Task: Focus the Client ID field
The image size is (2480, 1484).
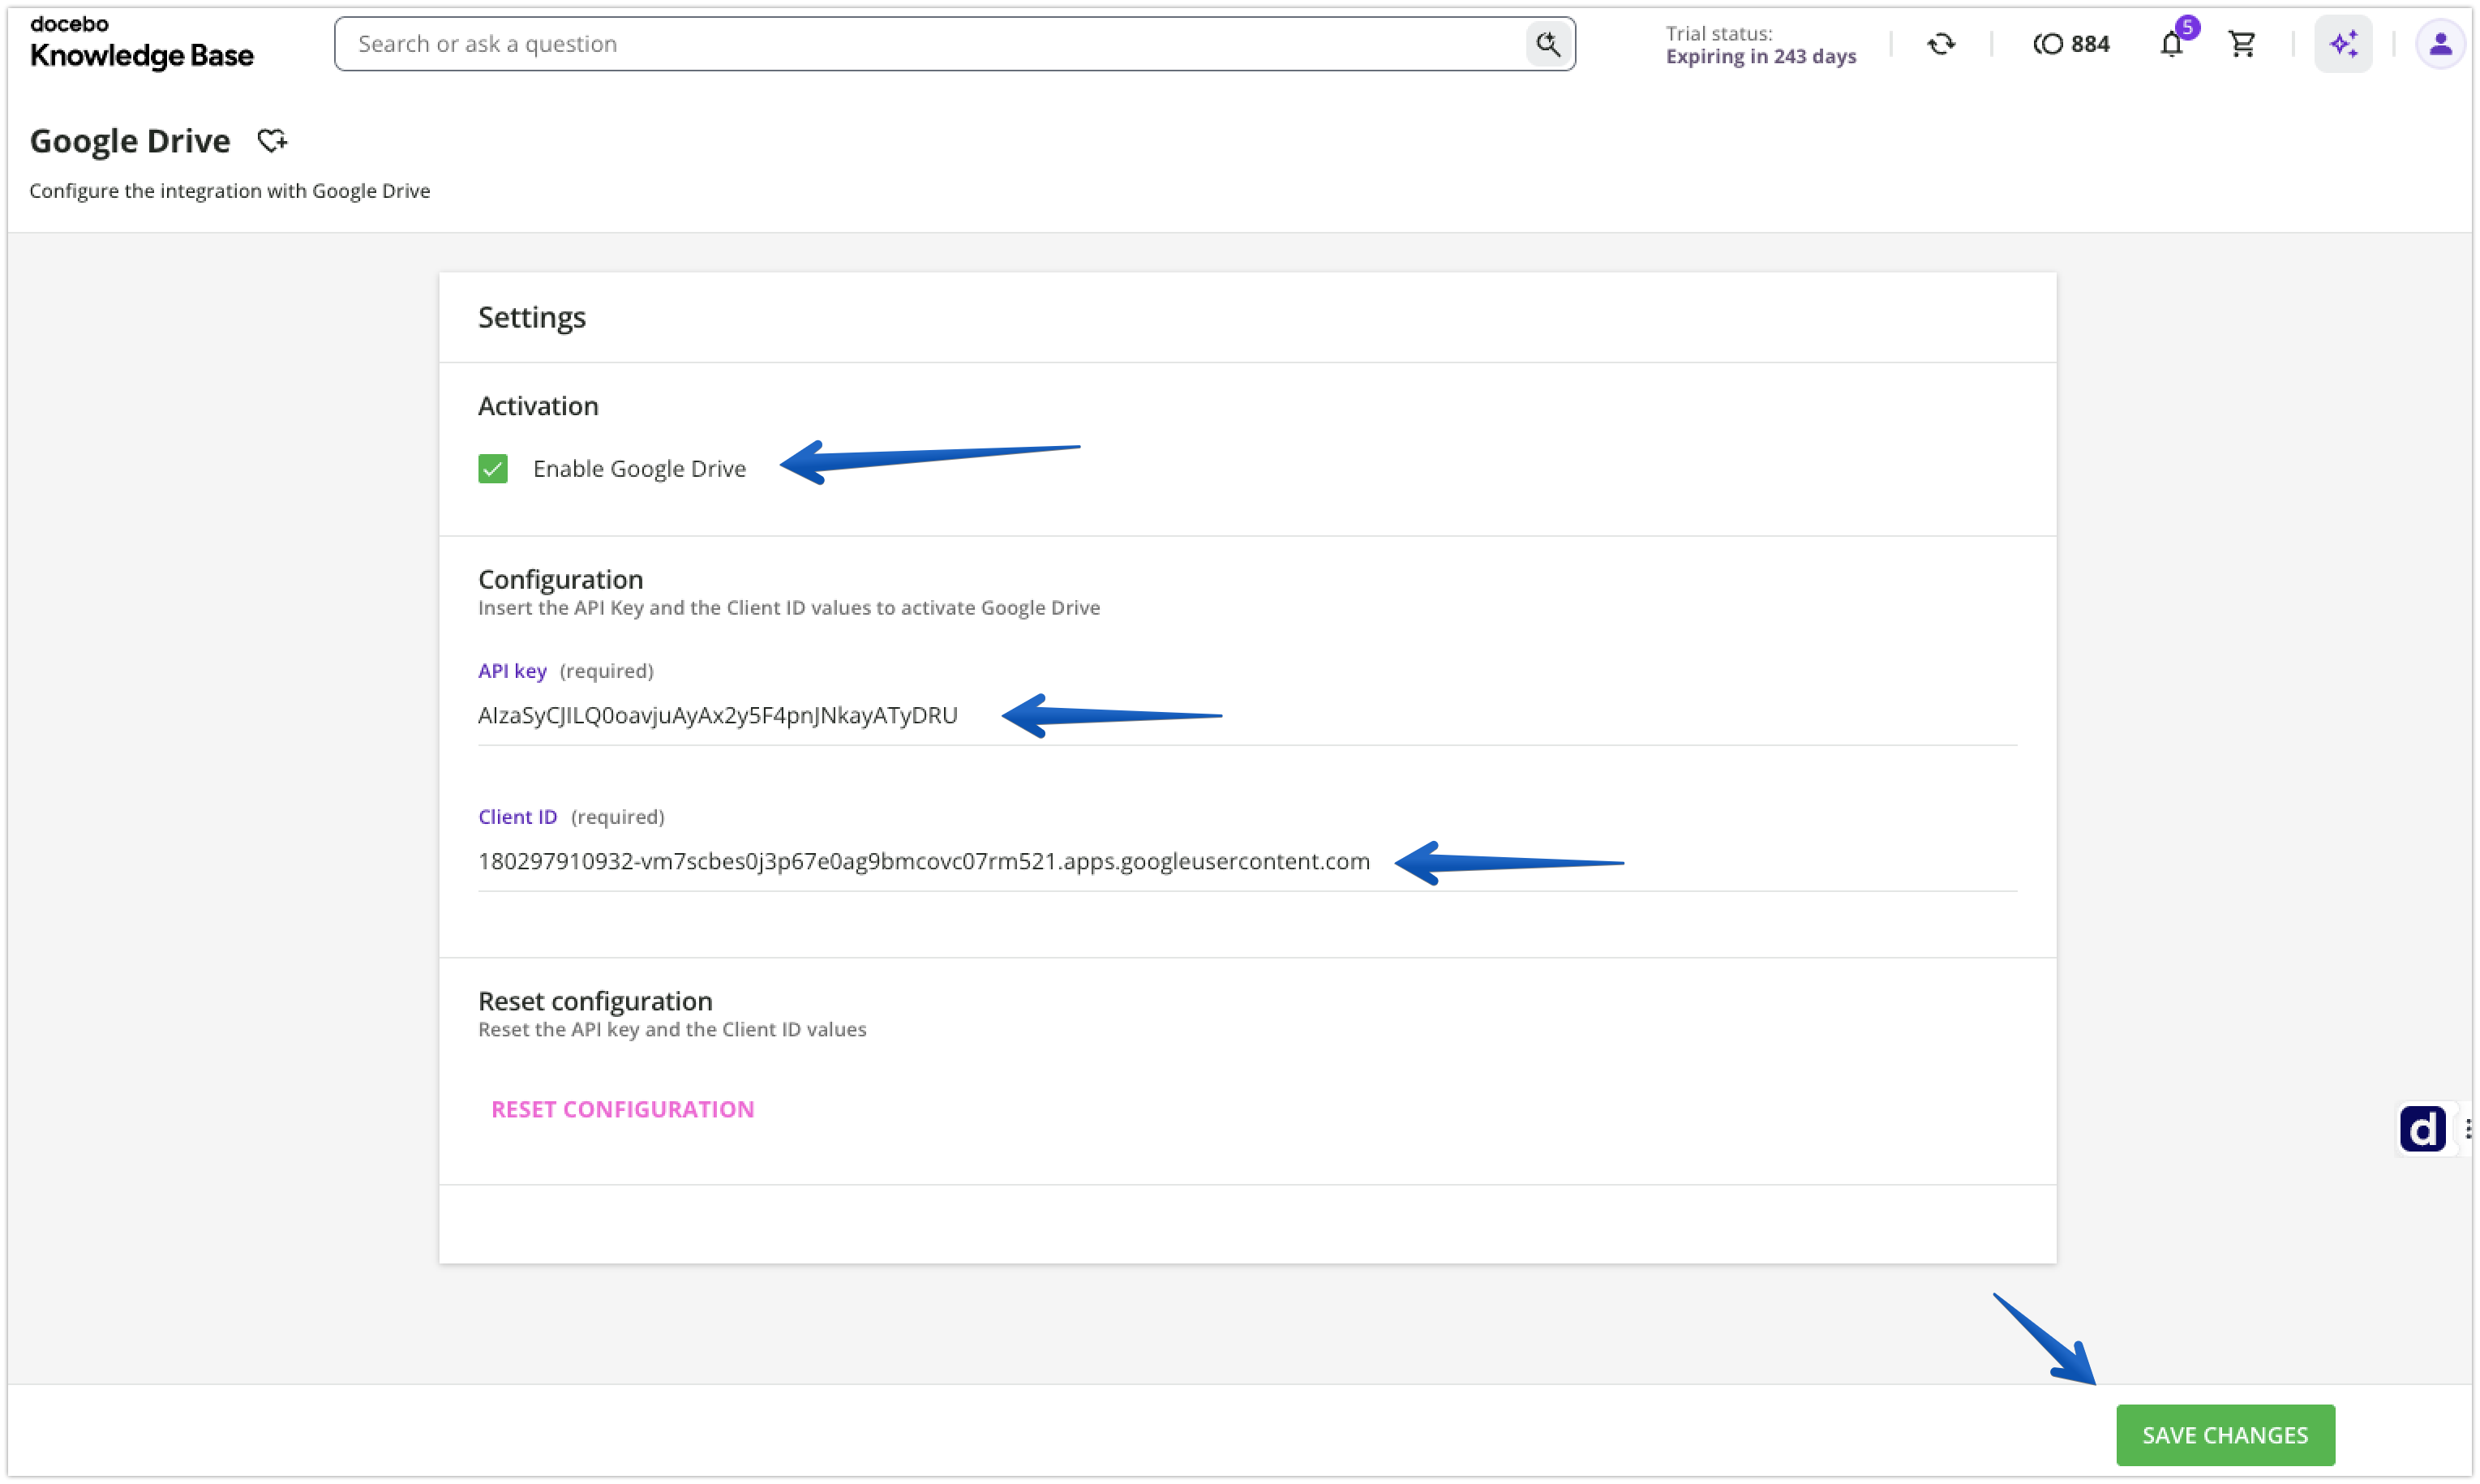Action: [x=1247, y=862]
